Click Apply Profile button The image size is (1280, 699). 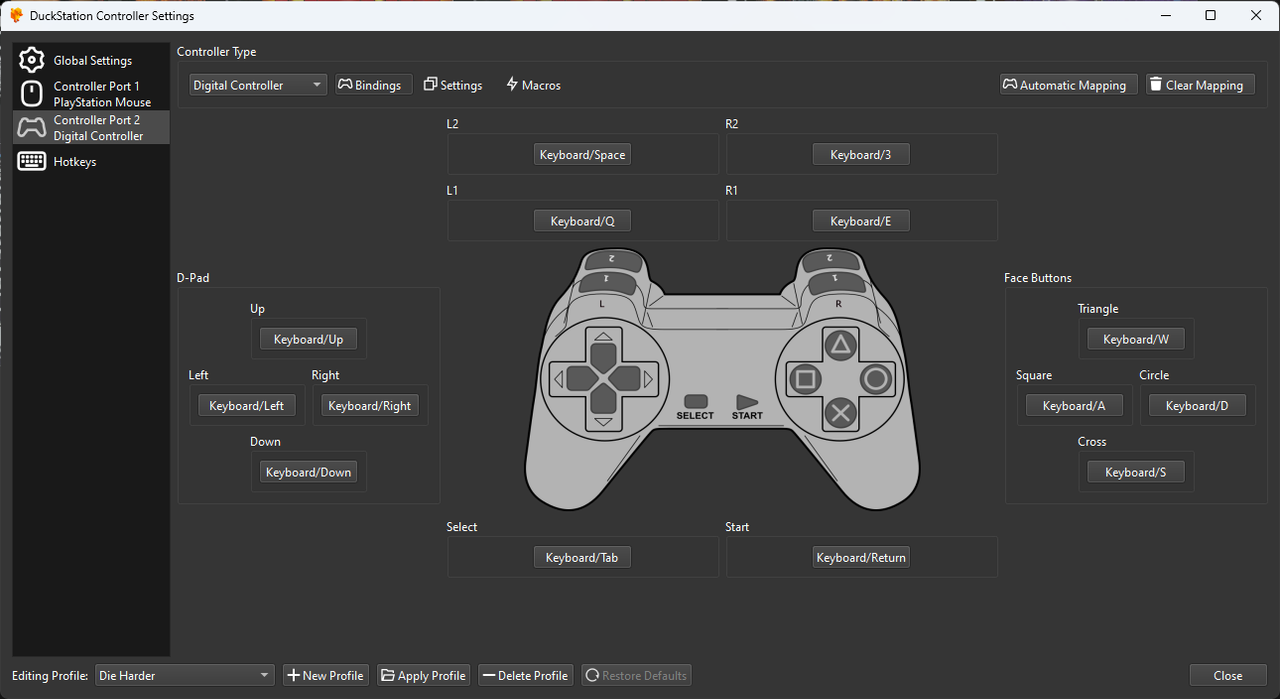click(x=423, y=675)
